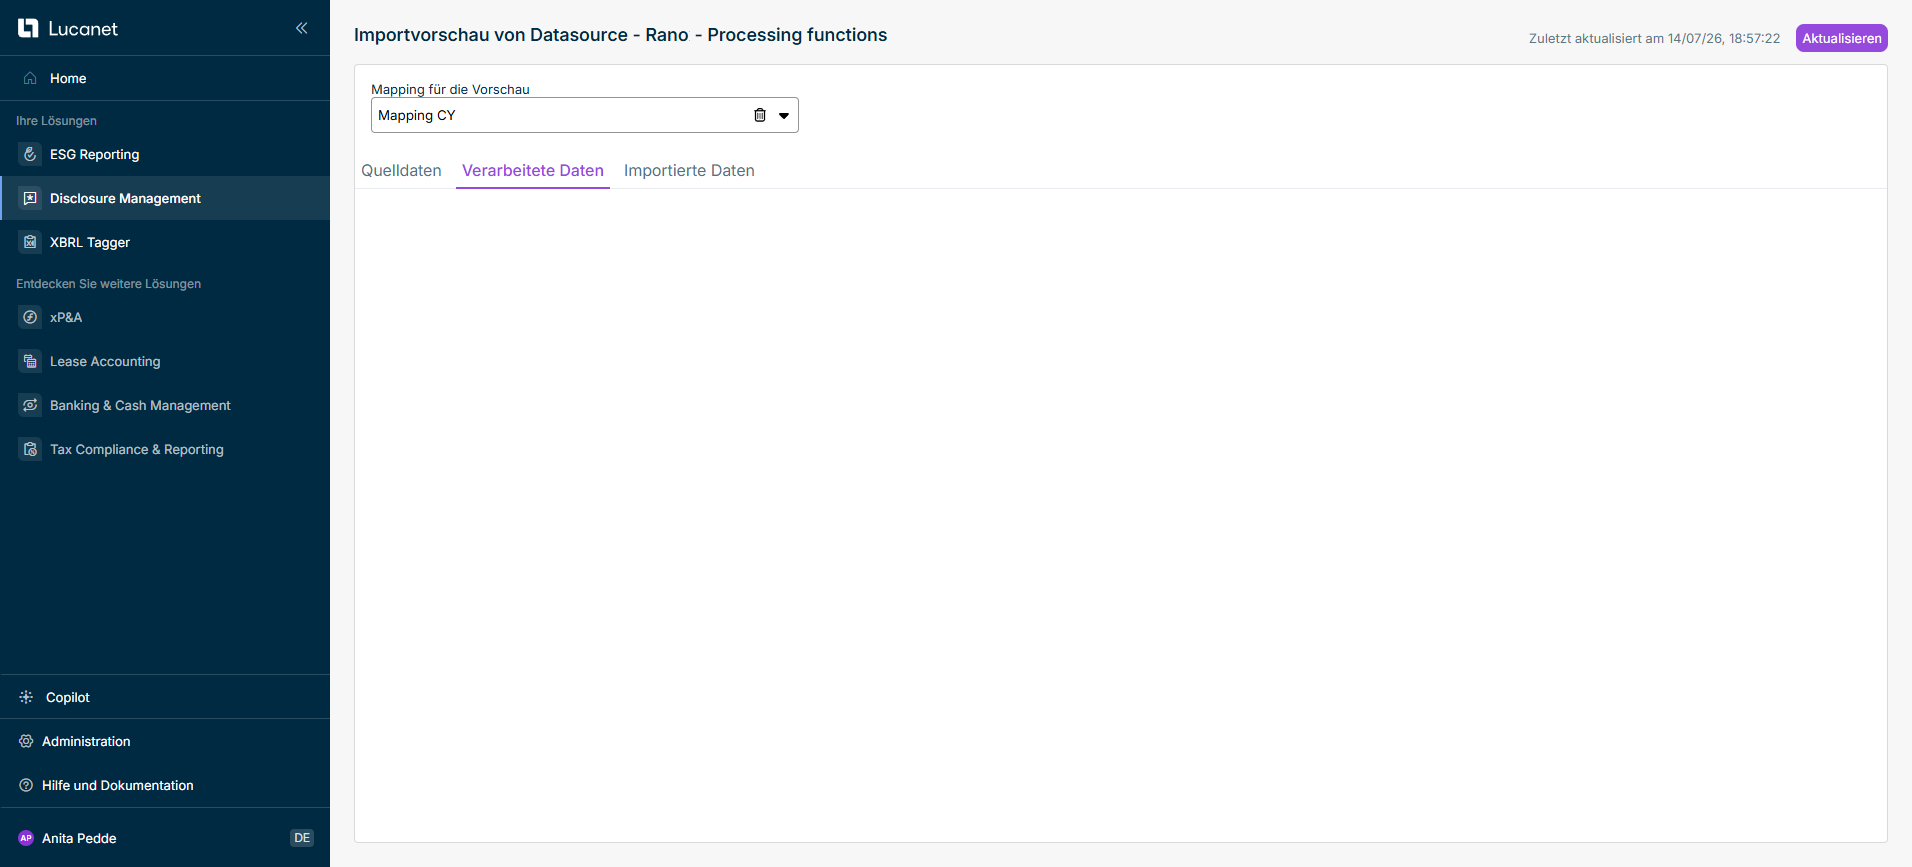Click the ESG Reporting leaf icon

click(30, 154)
